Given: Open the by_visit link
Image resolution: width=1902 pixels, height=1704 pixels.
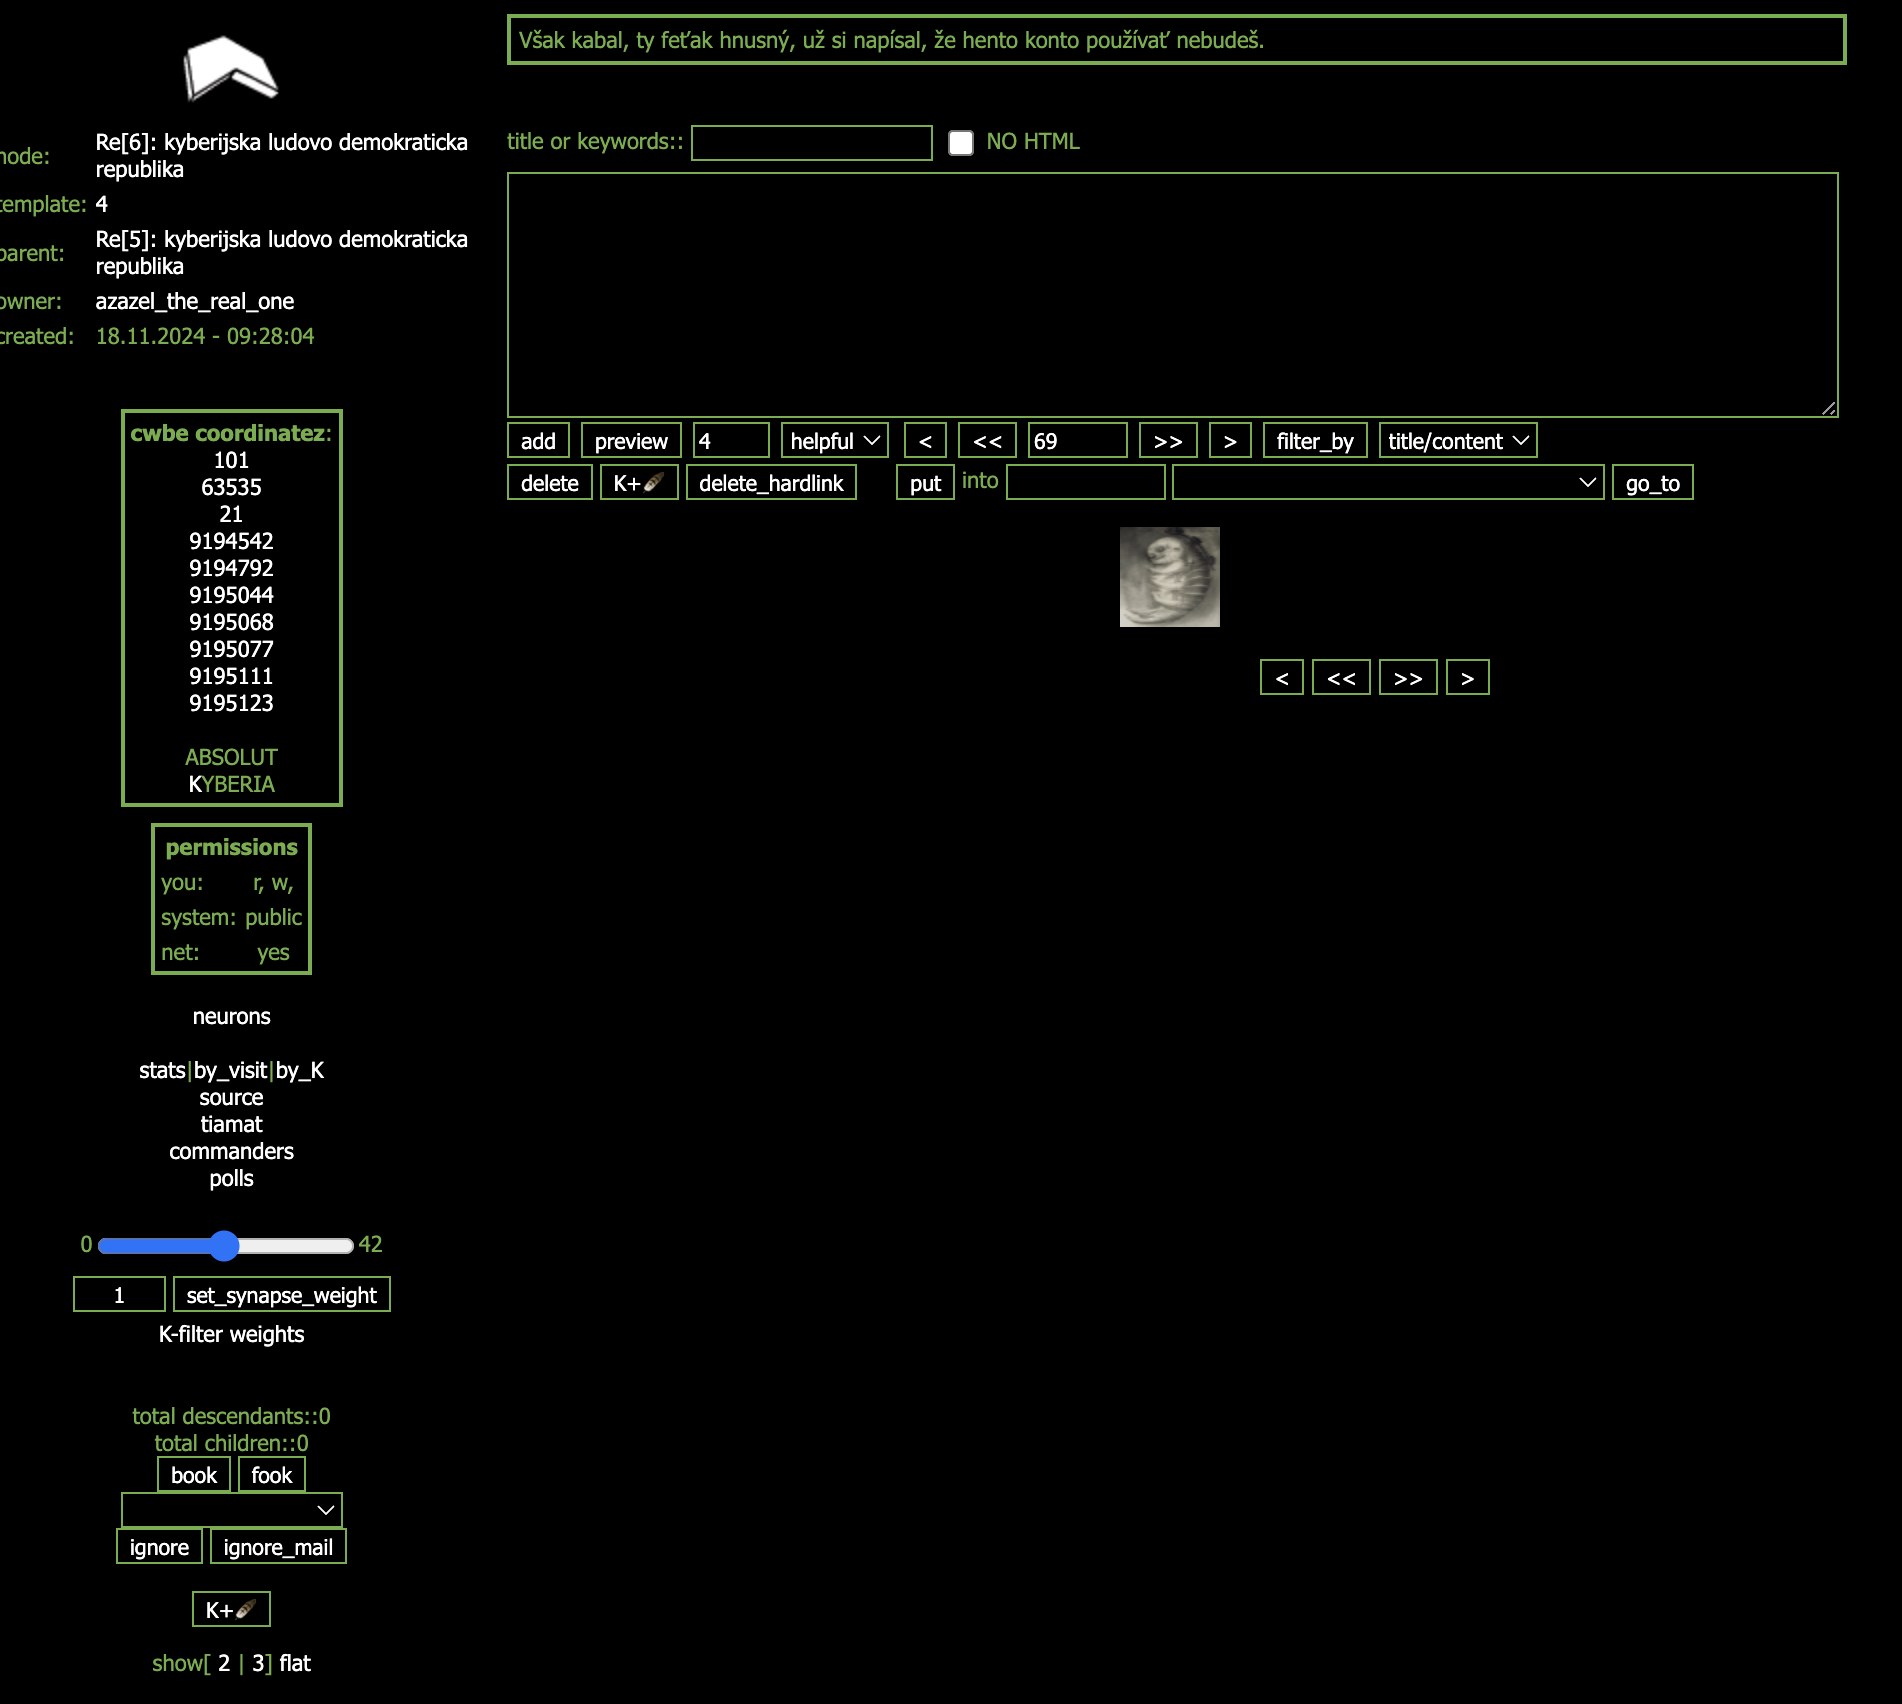Looking at the screenshot, I should (230, 1070).
